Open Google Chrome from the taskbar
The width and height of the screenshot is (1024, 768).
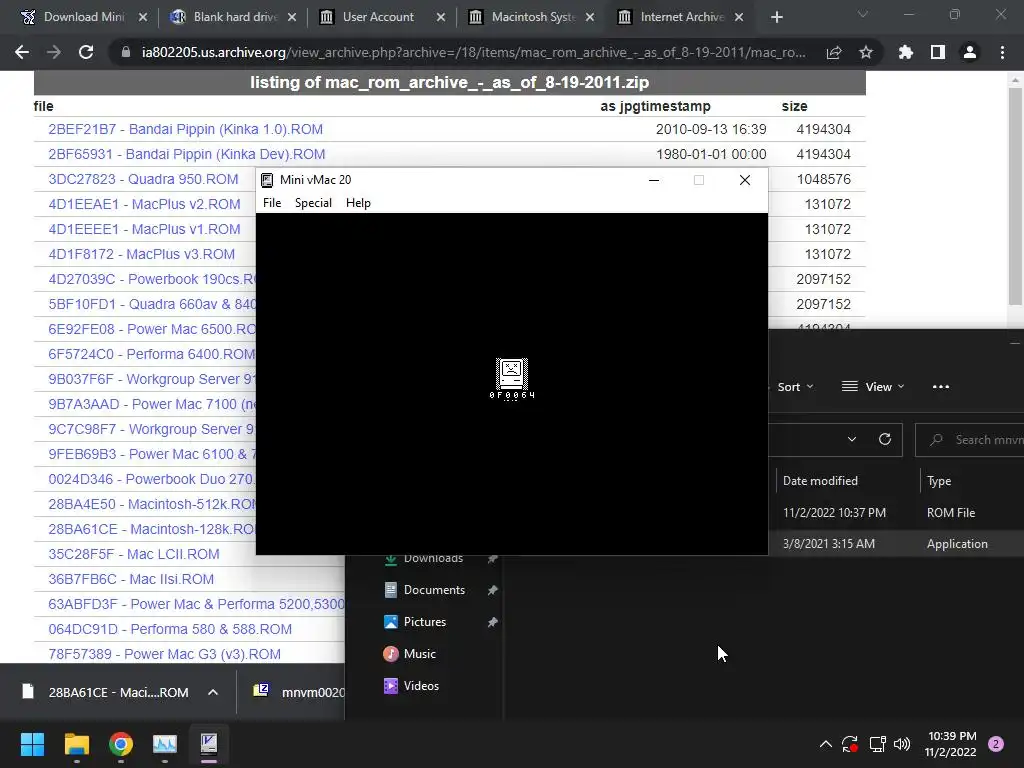[x=121, y=744]
